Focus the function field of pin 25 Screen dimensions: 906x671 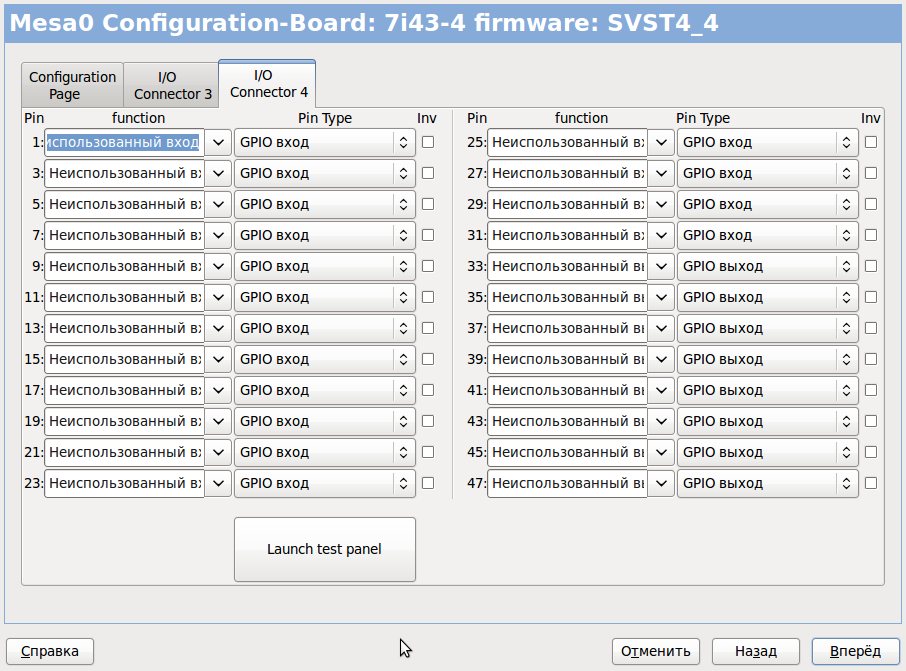coord(567,142)
